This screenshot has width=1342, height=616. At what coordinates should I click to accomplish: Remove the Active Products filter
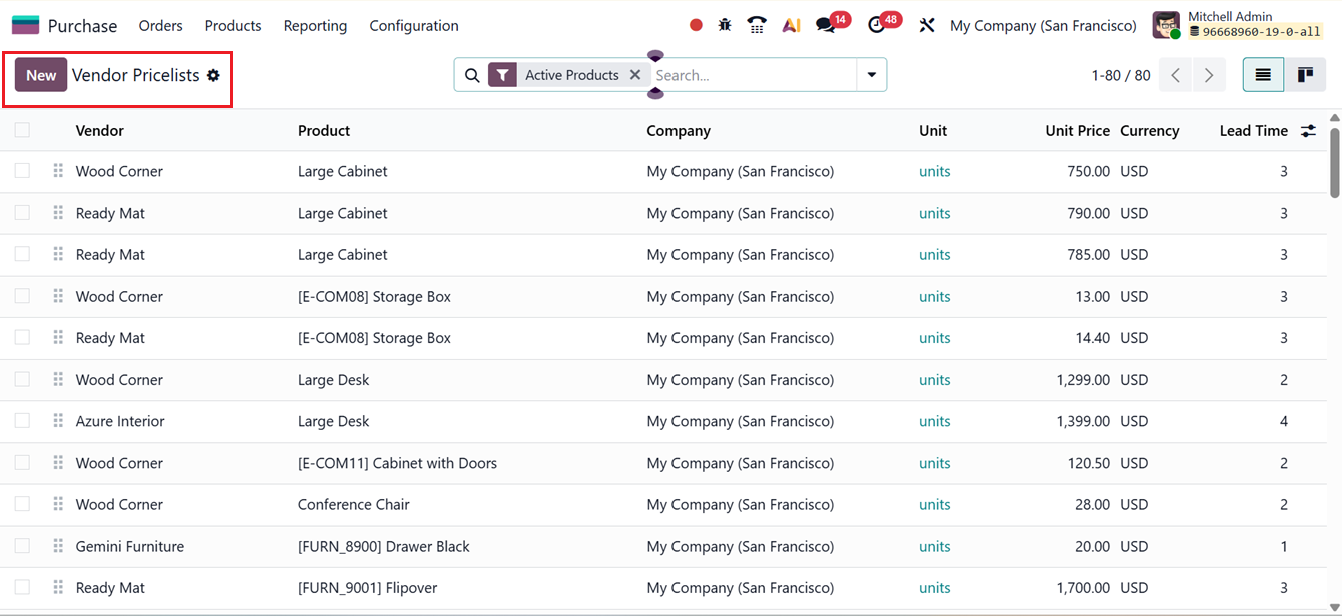pyautogui.click(x=635, y=75)
